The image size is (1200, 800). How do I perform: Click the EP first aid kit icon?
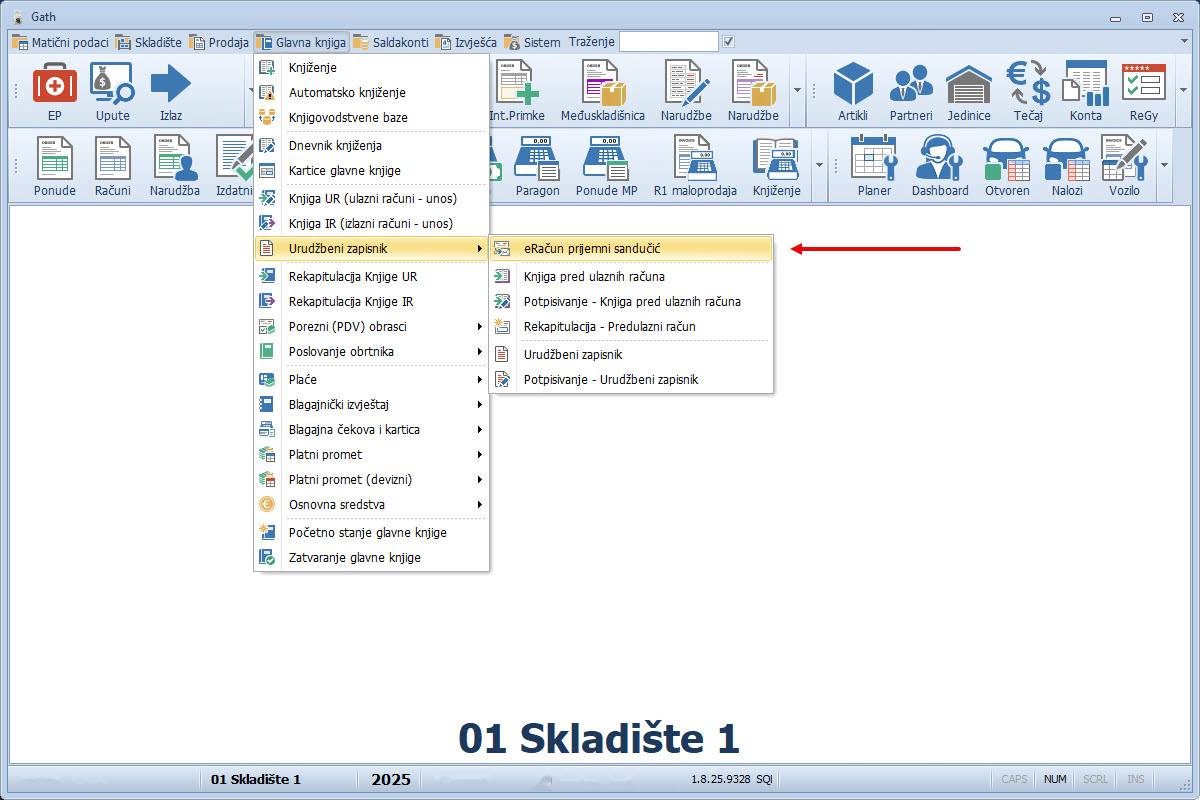point(54,85)
